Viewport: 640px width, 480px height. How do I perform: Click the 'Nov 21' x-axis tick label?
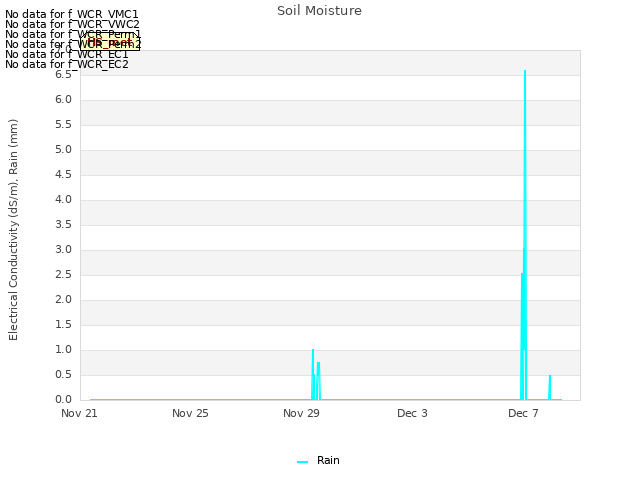[79, 413]
